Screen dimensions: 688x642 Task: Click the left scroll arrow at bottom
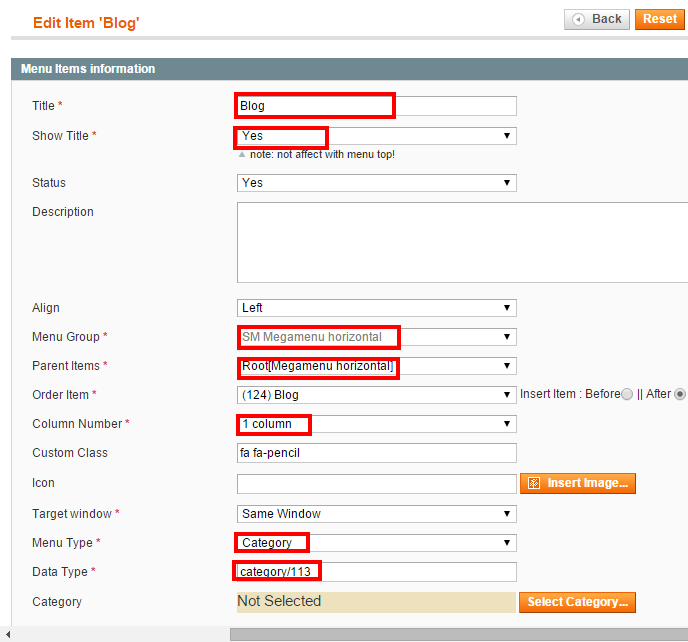pyautogui.click(x=7, y=634)
